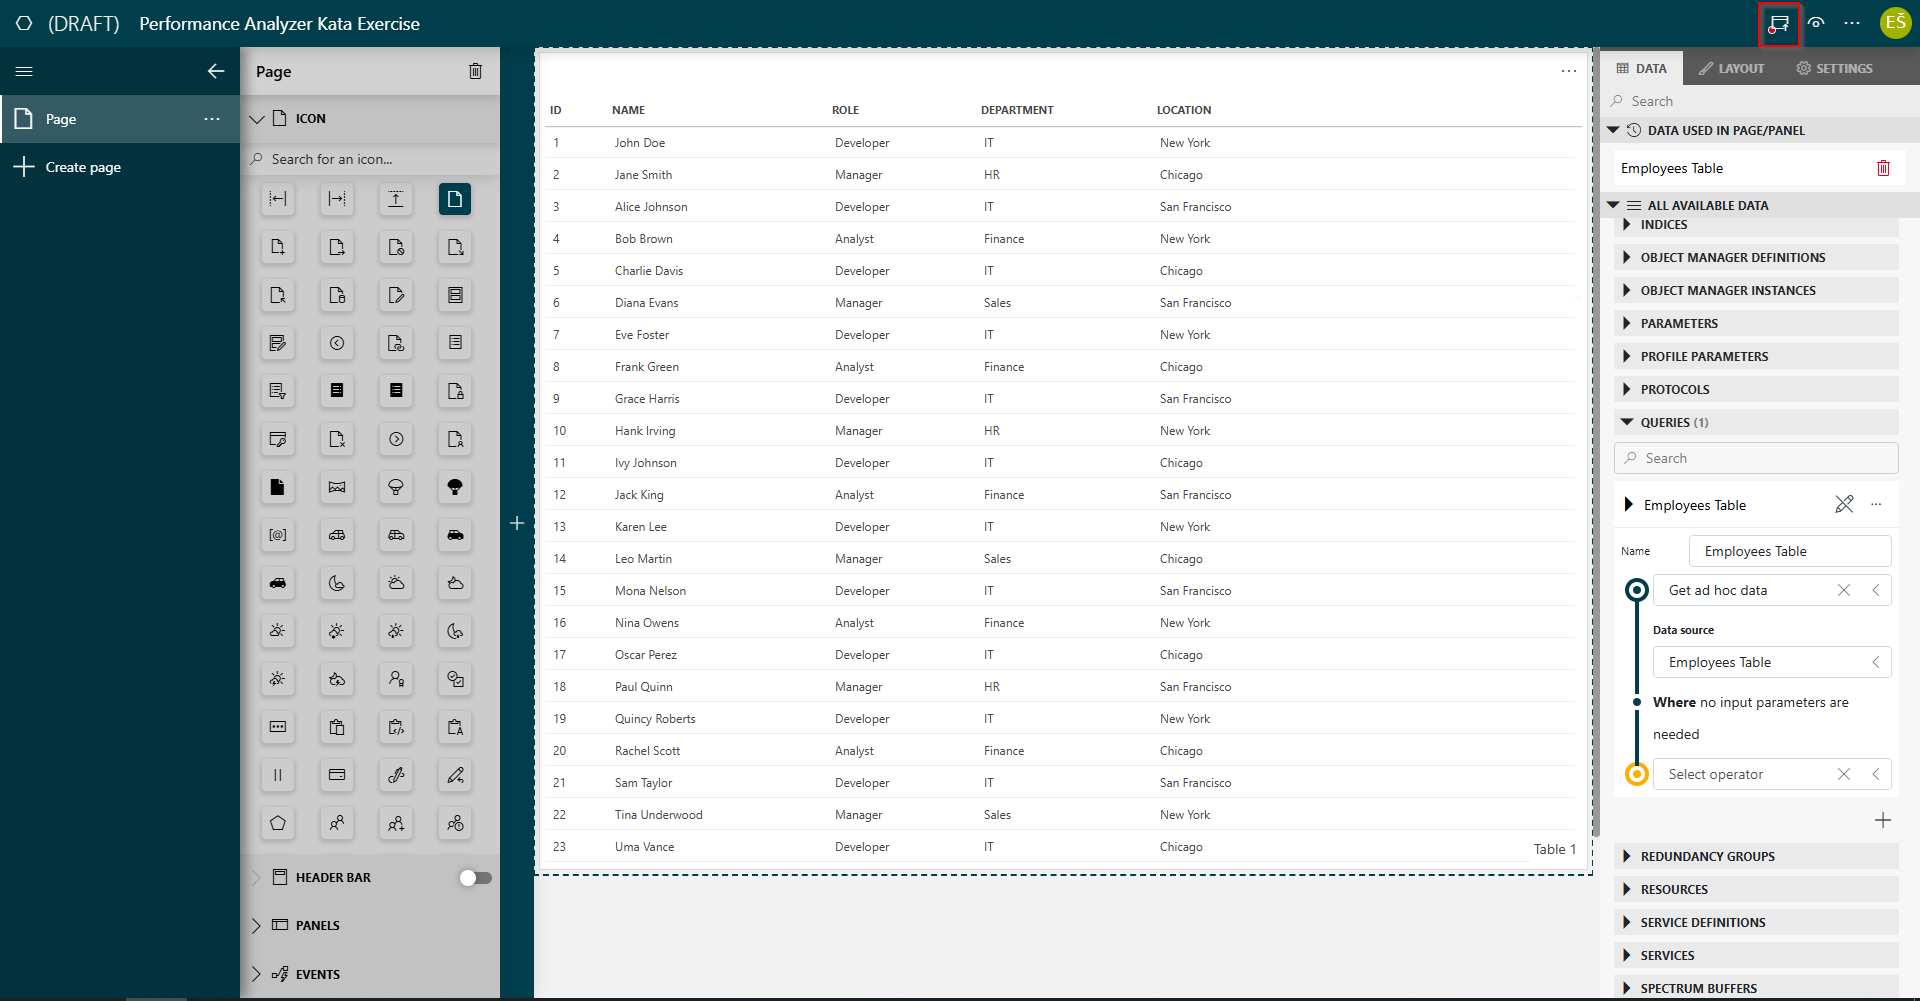Click the edit pencil next to Employees Table query
1920x1001 pixels.
click(x=1844, y=505)
